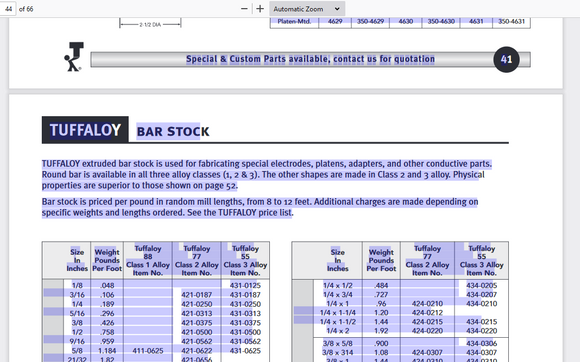
Task: Click the page number field showing 44
Action: [8, 9]
